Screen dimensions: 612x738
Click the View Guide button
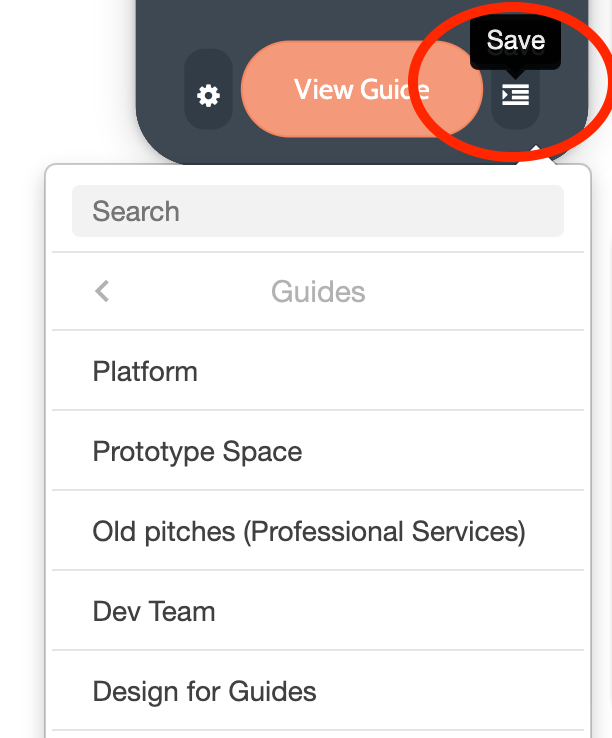(x=362, y=89)
